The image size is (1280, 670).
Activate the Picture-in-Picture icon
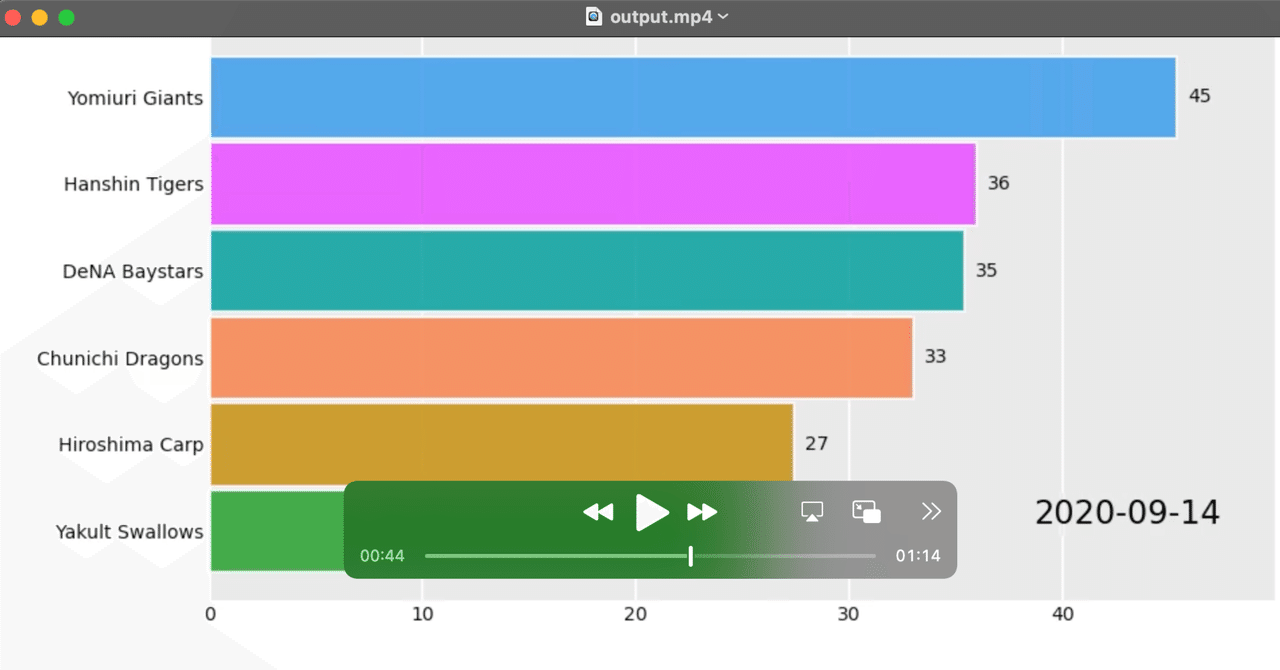tap(866, 511)
